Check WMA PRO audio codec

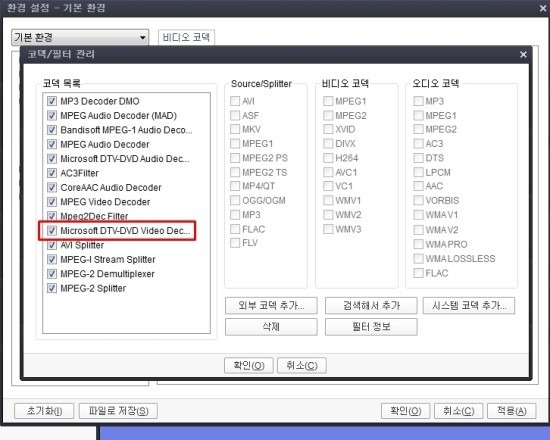(418, 244)
